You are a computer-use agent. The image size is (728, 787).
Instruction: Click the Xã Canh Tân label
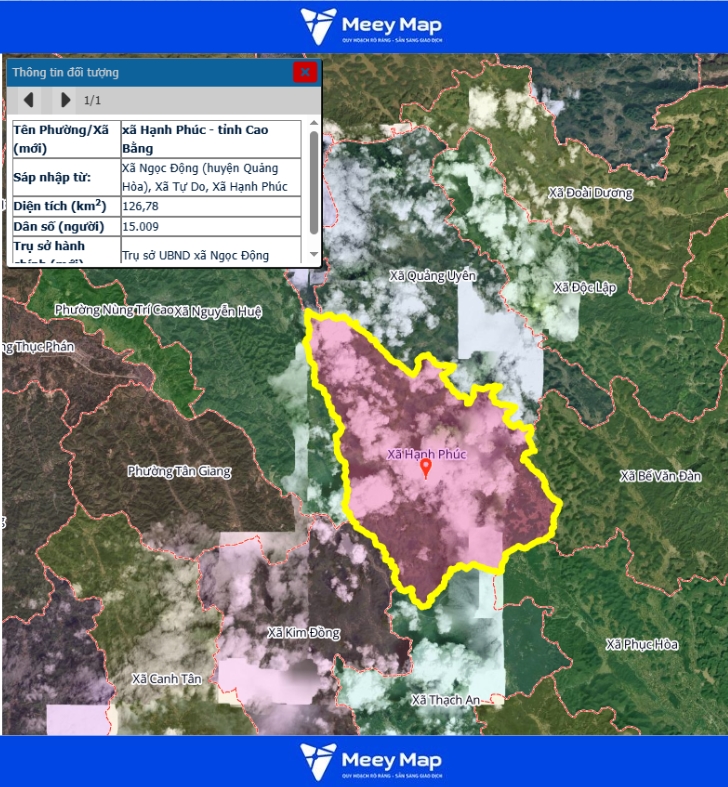(167, 679)
